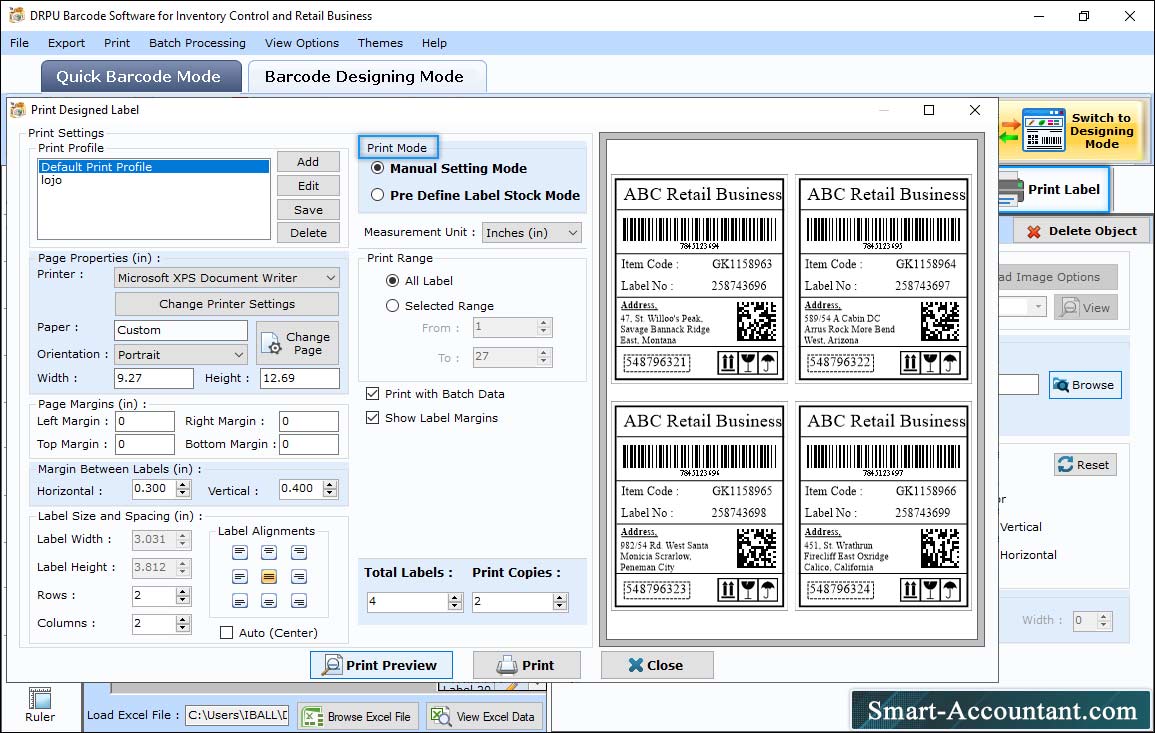Click the top-center label alignment icon
1155x733 pixels.
click(x=269, y=552)
